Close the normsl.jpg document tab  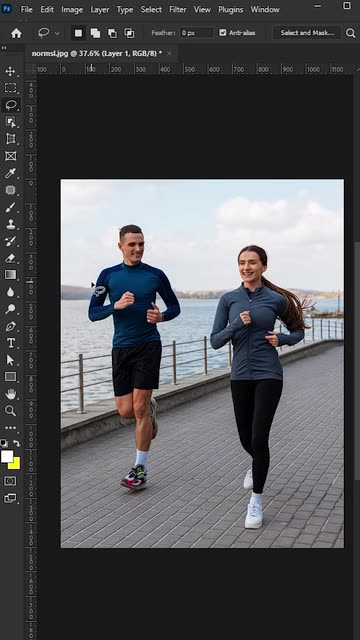pos(169,53)
